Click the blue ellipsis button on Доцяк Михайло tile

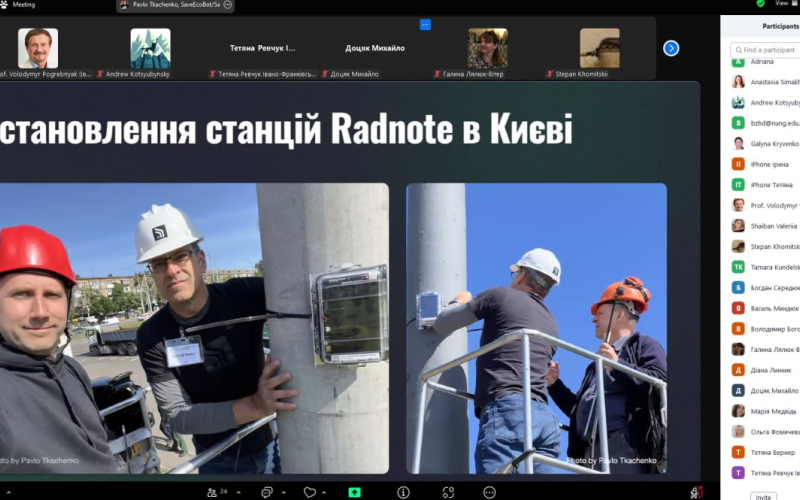click(425, 24)
